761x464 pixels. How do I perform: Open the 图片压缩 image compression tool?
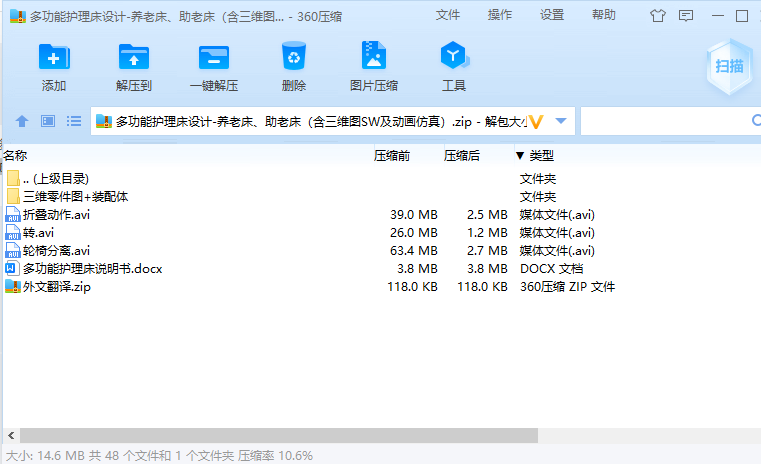(x=374, y=55)
